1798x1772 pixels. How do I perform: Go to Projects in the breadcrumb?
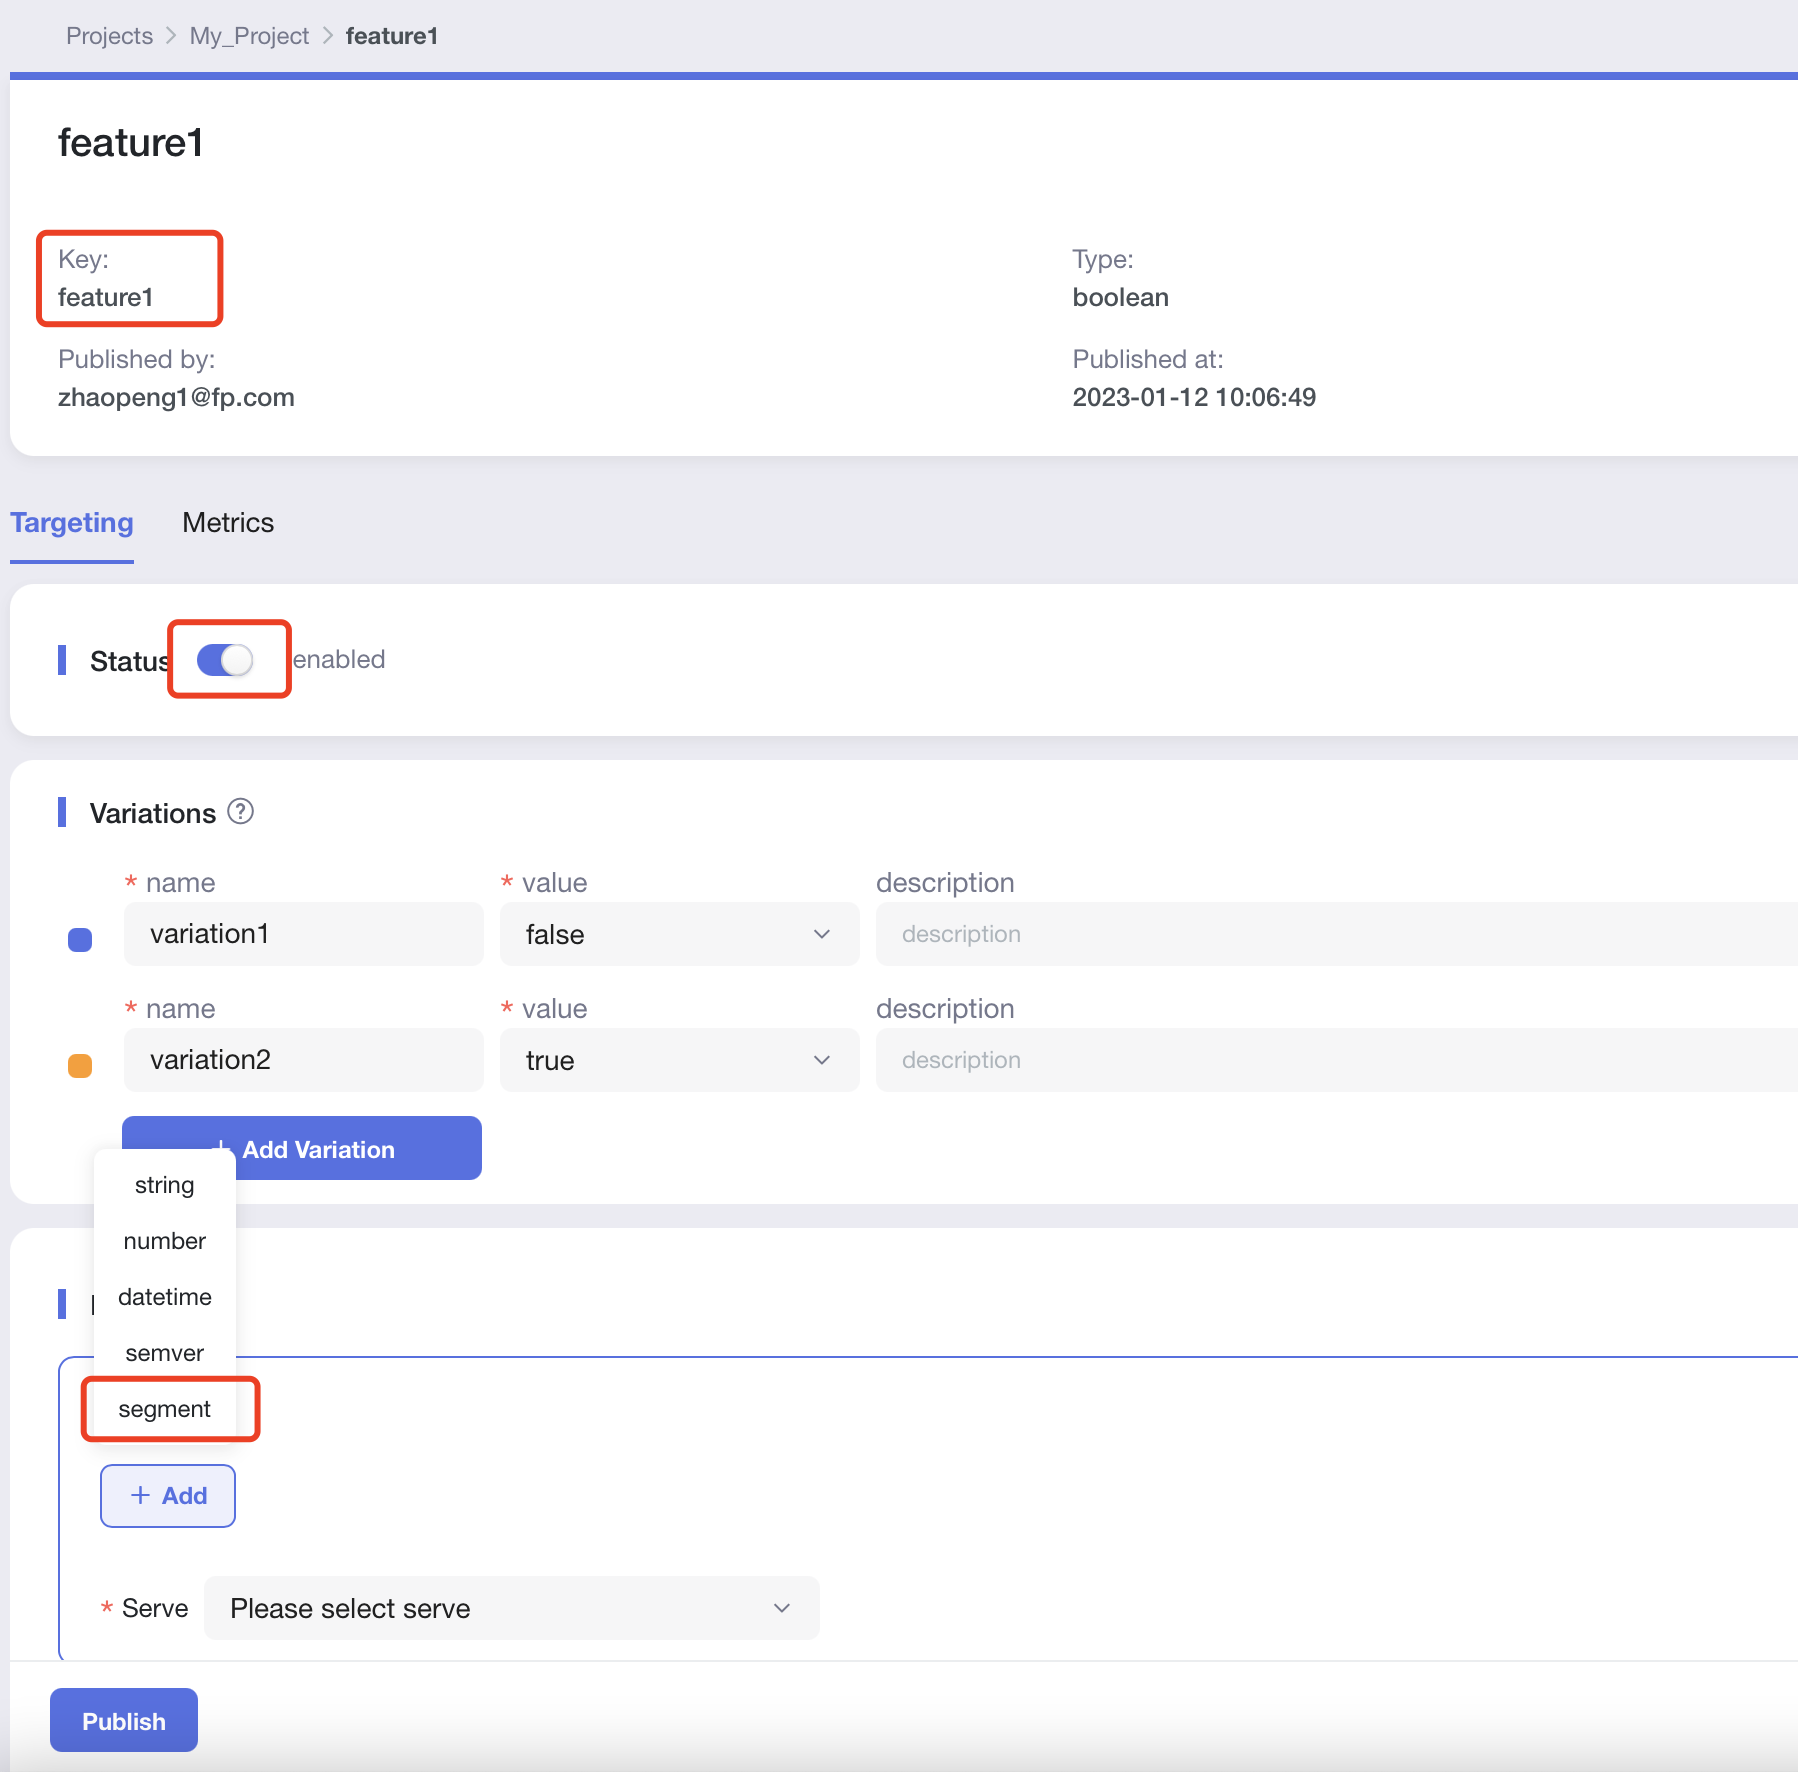point(109,36)
